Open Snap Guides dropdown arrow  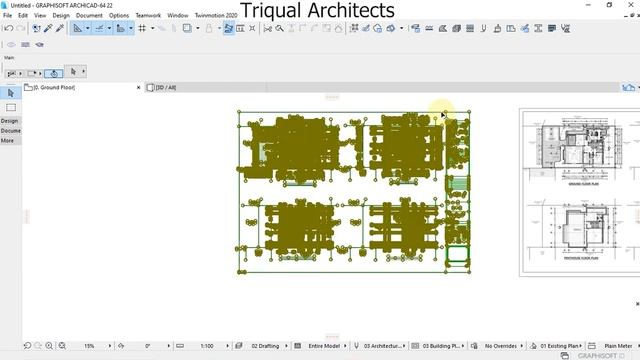click(109, 28)
